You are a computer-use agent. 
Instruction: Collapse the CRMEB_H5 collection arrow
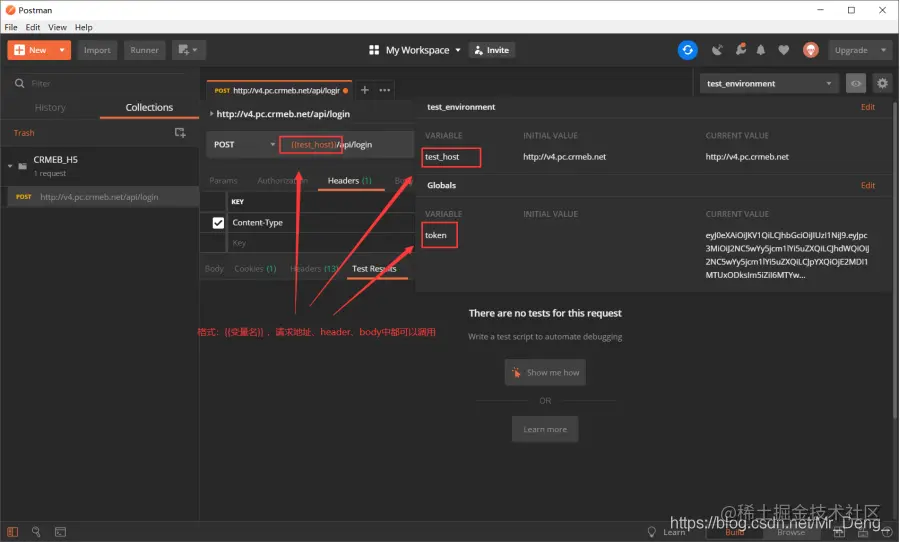[10, 166]
